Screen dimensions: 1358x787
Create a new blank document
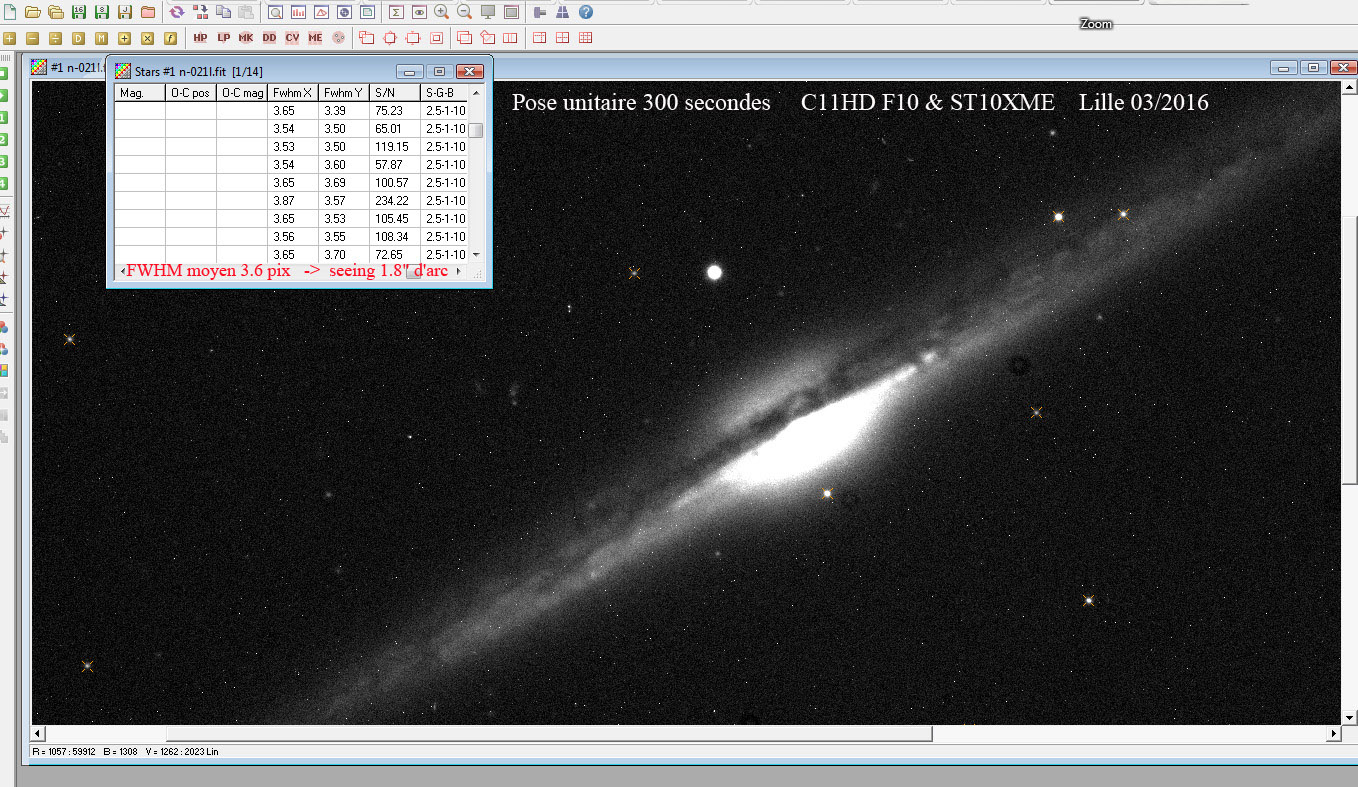click(10, 12)
